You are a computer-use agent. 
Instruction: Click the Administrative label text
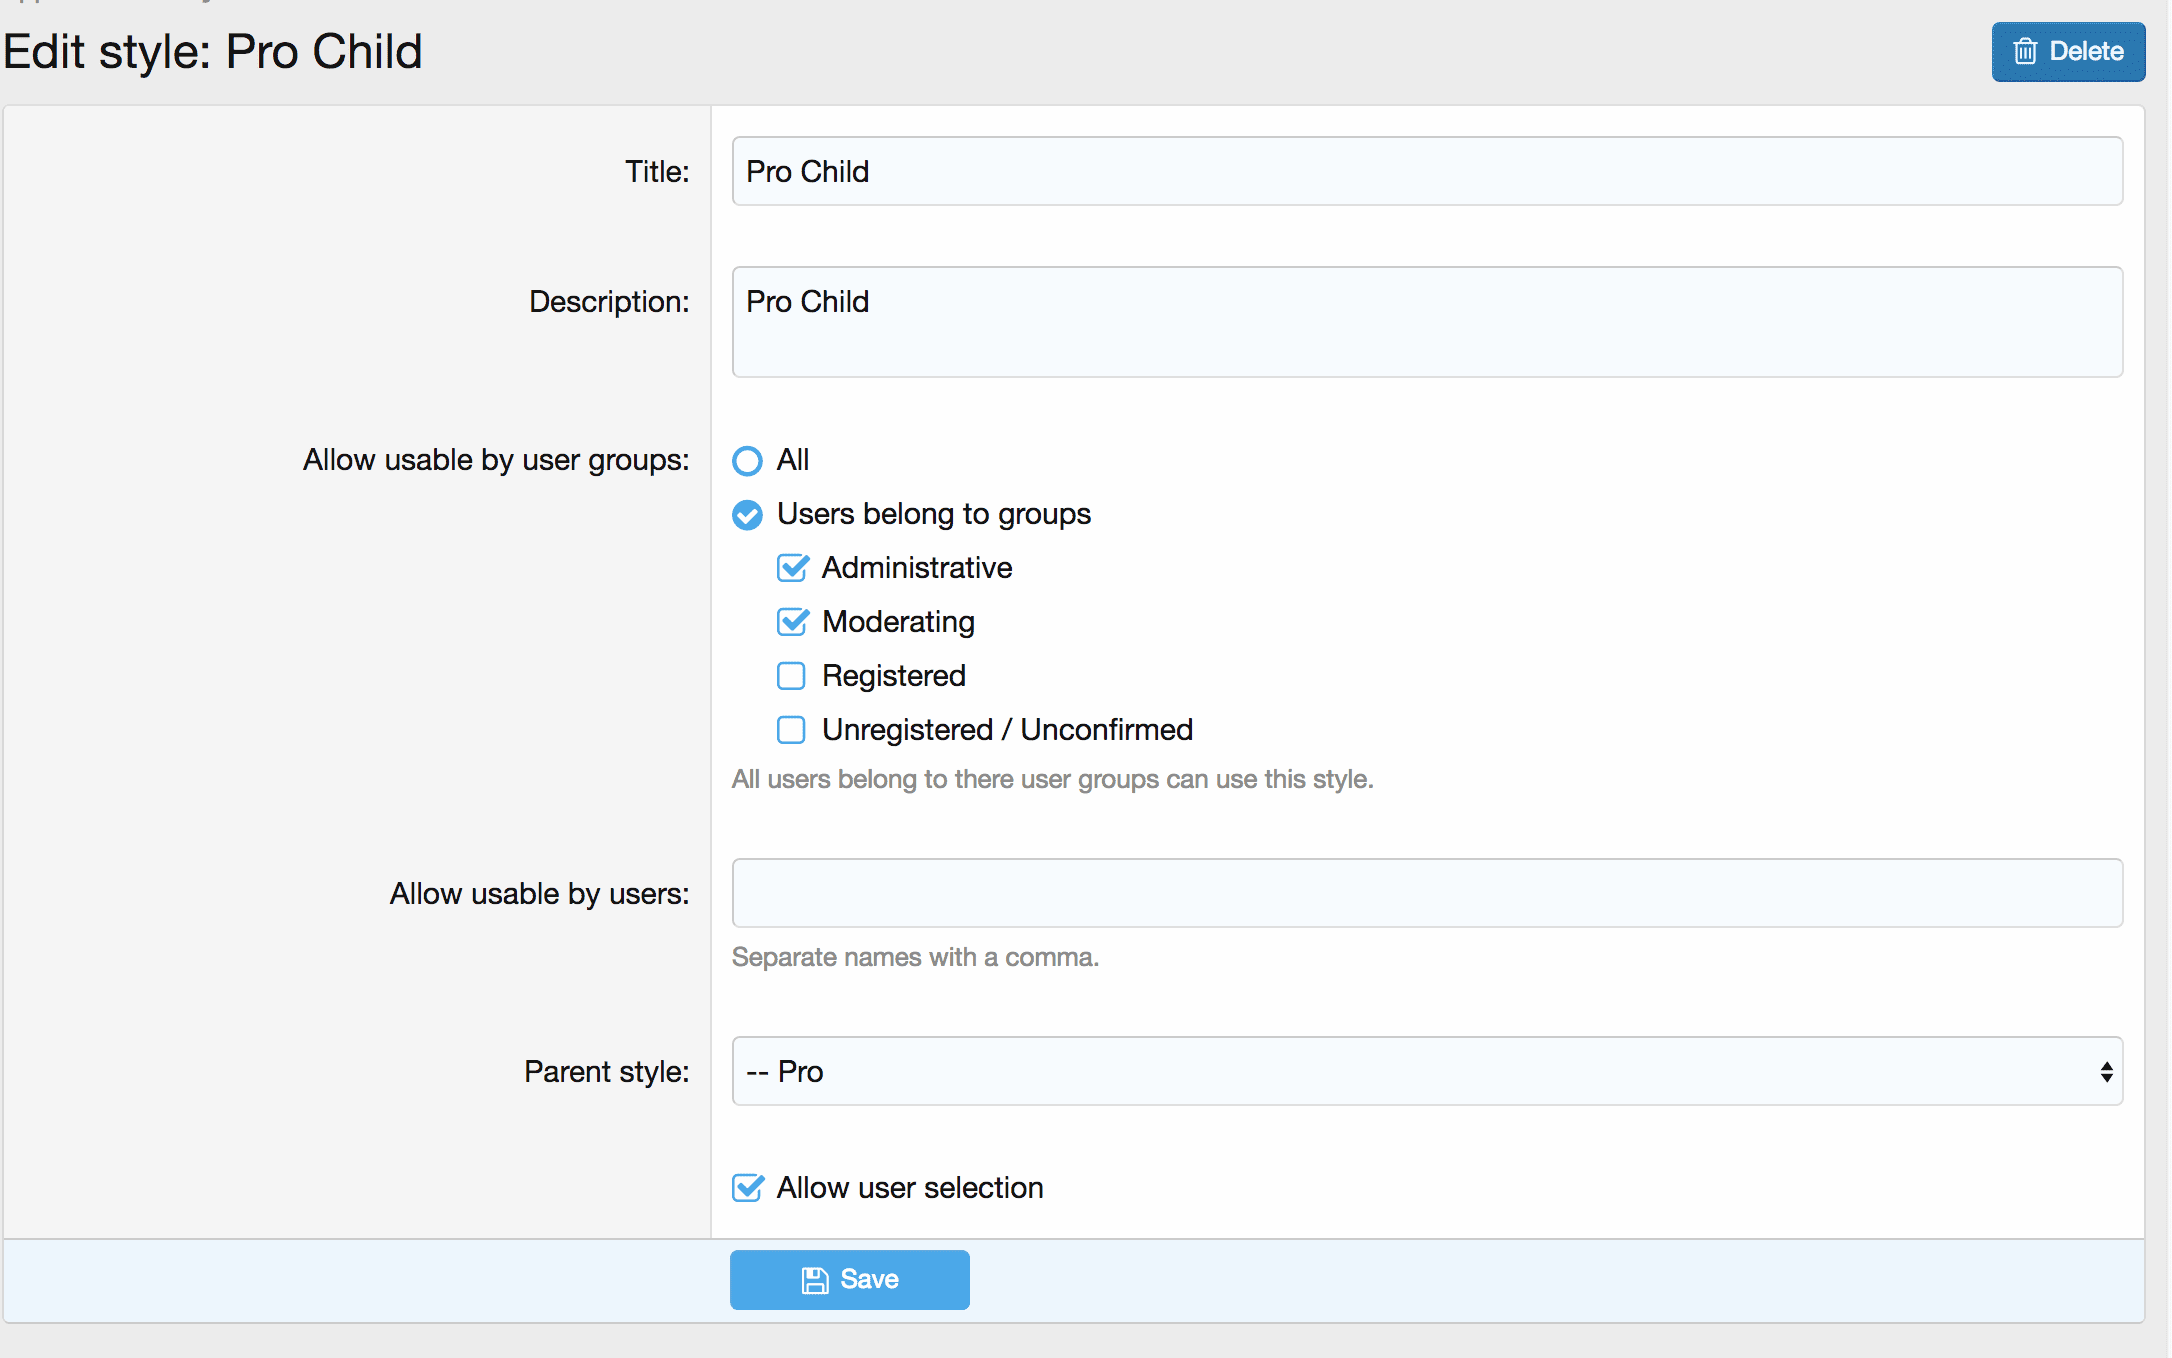click(x=917, y=568)
